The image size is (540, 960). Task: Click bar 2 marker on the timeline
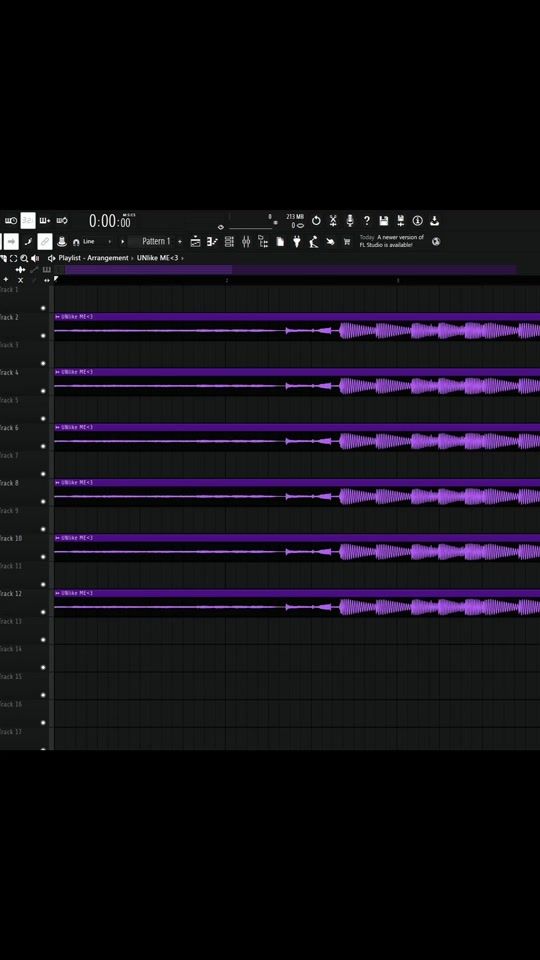coord(227,280)
